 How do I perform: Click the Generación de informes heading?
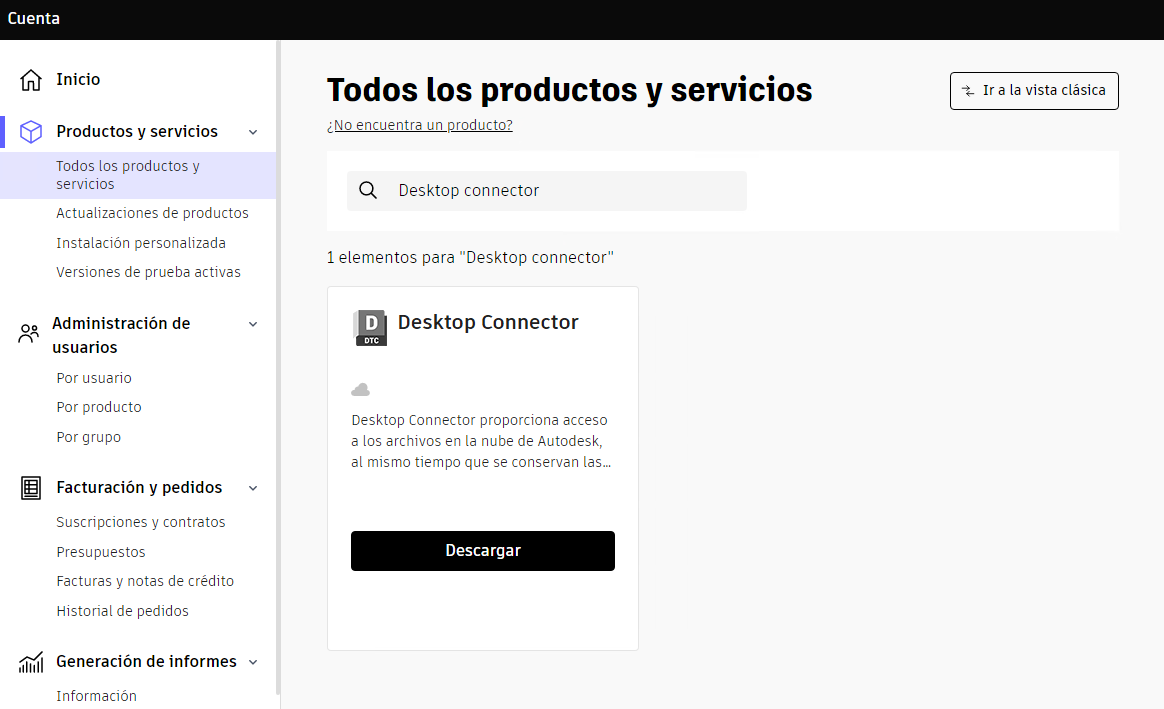[x=146, y=661]
